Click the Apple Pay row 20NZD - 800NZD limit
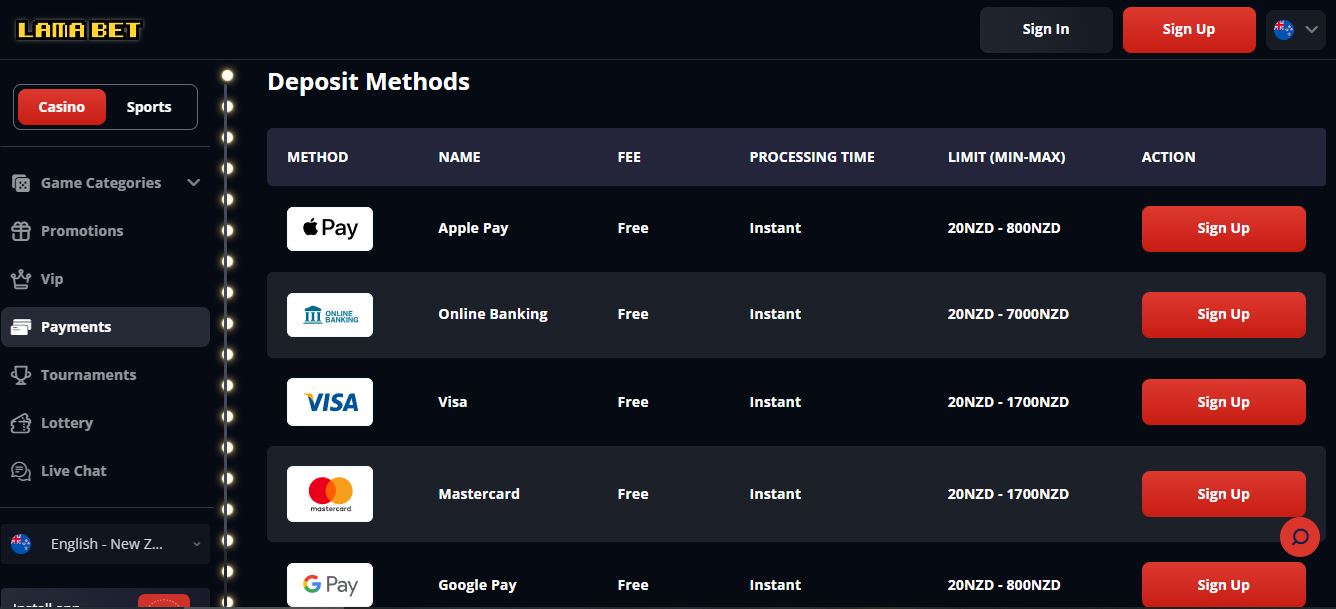The height and width of the screenshot is (609, 1336). click(1004, 228)
